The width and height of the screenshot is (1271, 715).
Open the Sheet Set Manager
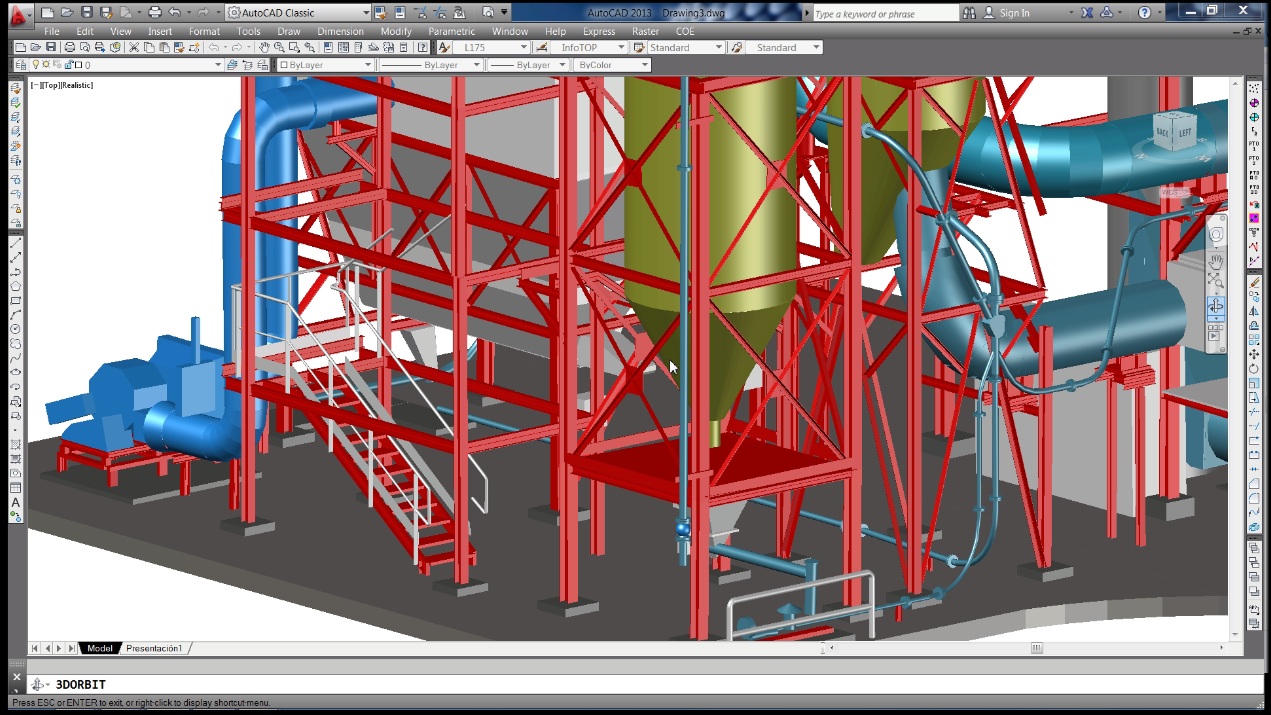pos(374,47)
